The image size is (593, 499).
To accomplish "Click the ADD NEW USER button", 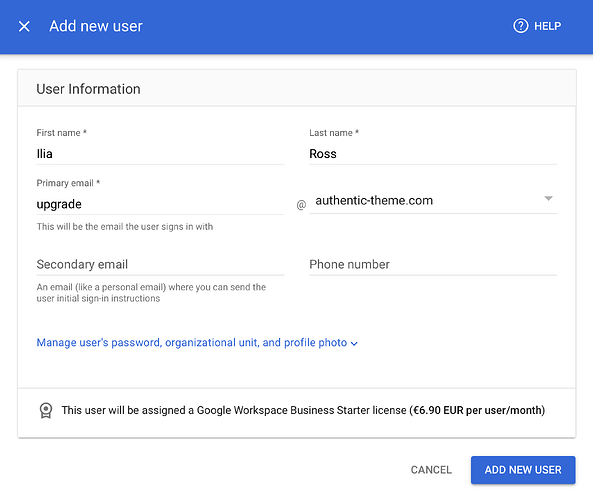I will pyautogui.click(x=523, y=470).
